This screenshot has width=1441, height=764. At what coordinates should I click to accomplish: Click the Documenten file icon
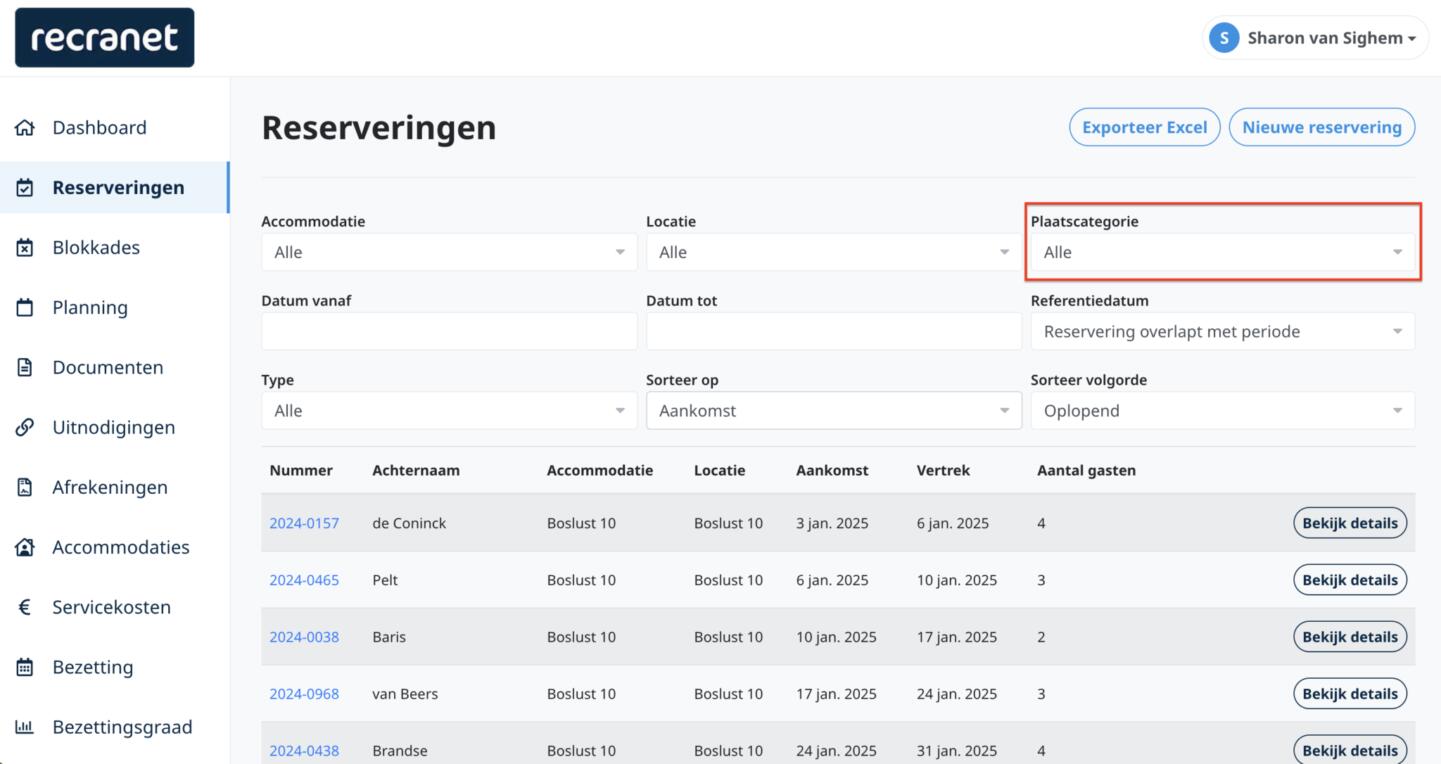pyautogui.click(x=26, y=368)
